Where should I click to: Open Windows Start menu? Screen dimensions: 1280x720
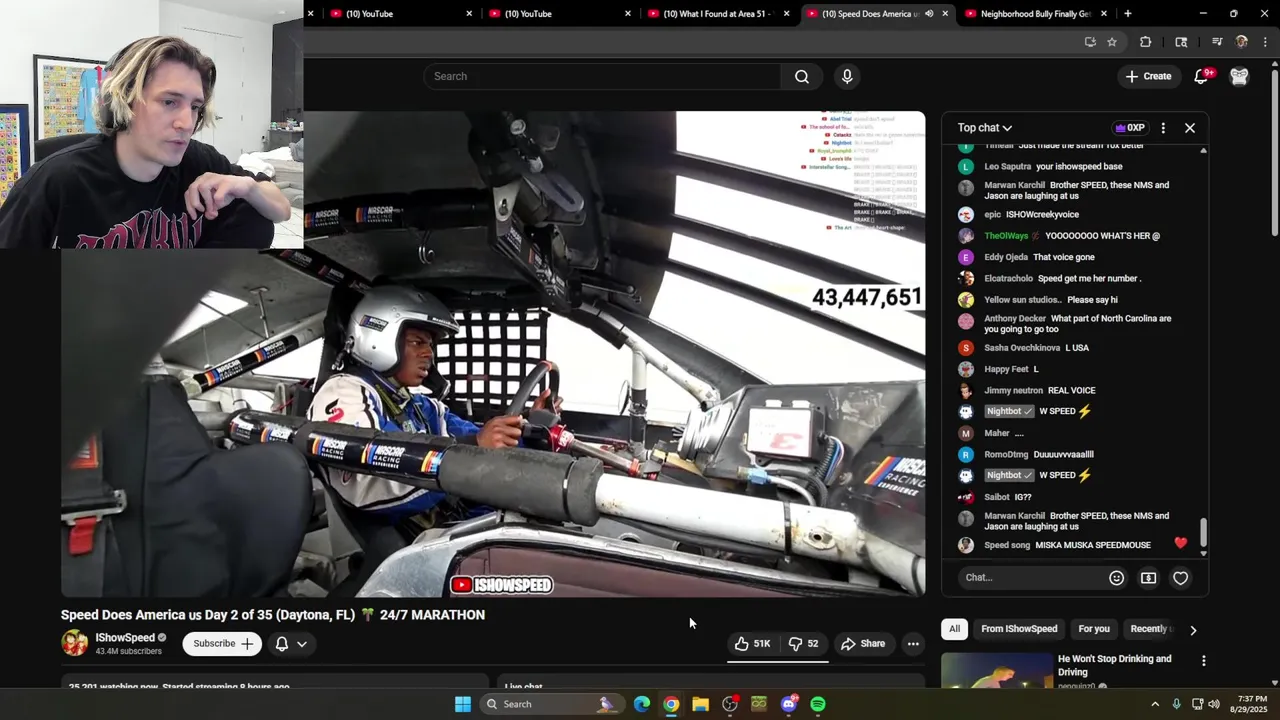point(463,704)
